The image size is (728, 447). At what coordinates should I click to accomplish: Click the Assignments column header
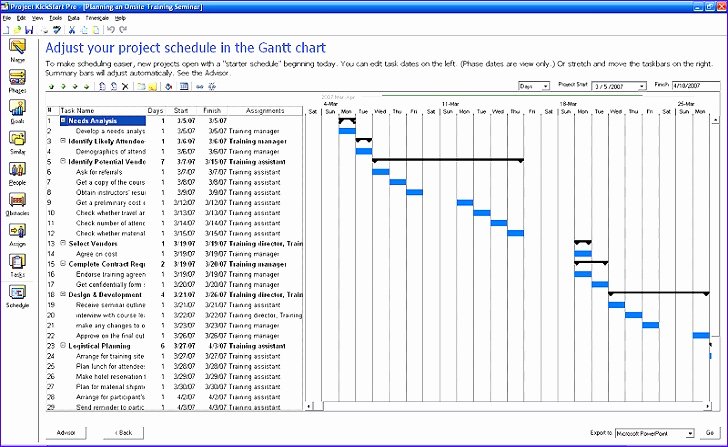point(265,110)
